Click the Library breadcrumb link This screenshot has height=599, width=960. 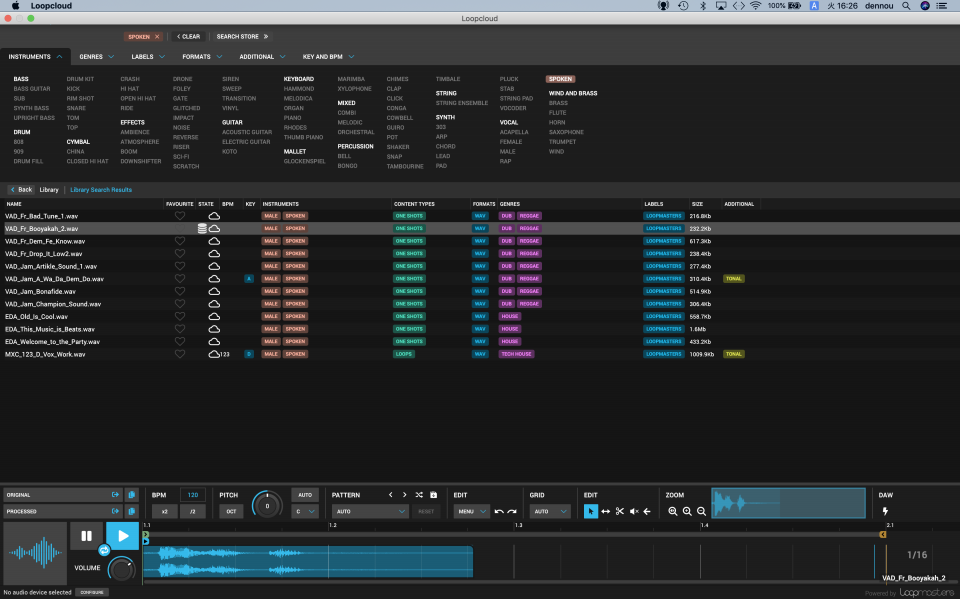point(49,190)
